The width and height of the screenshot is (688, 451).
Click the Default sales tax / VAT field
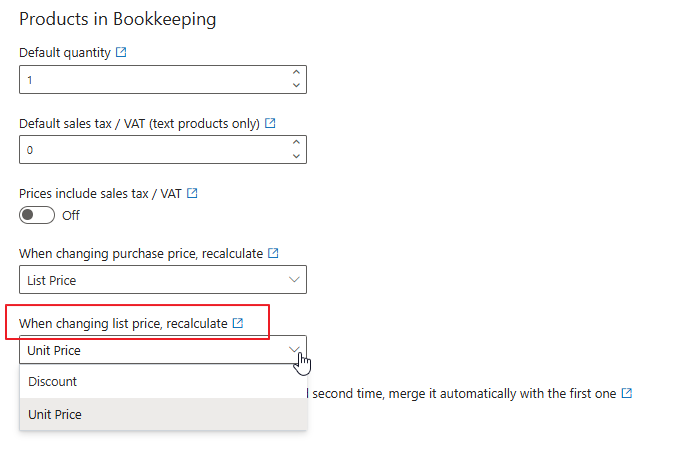pos(150,149)
